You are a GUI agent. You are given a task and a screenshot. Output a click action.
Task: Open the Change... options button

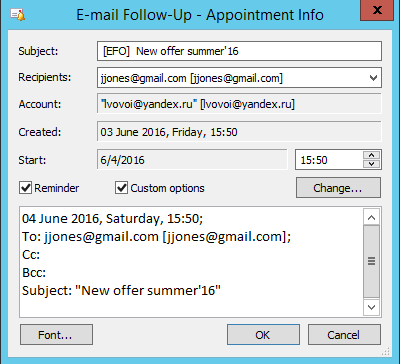point(338,188)
